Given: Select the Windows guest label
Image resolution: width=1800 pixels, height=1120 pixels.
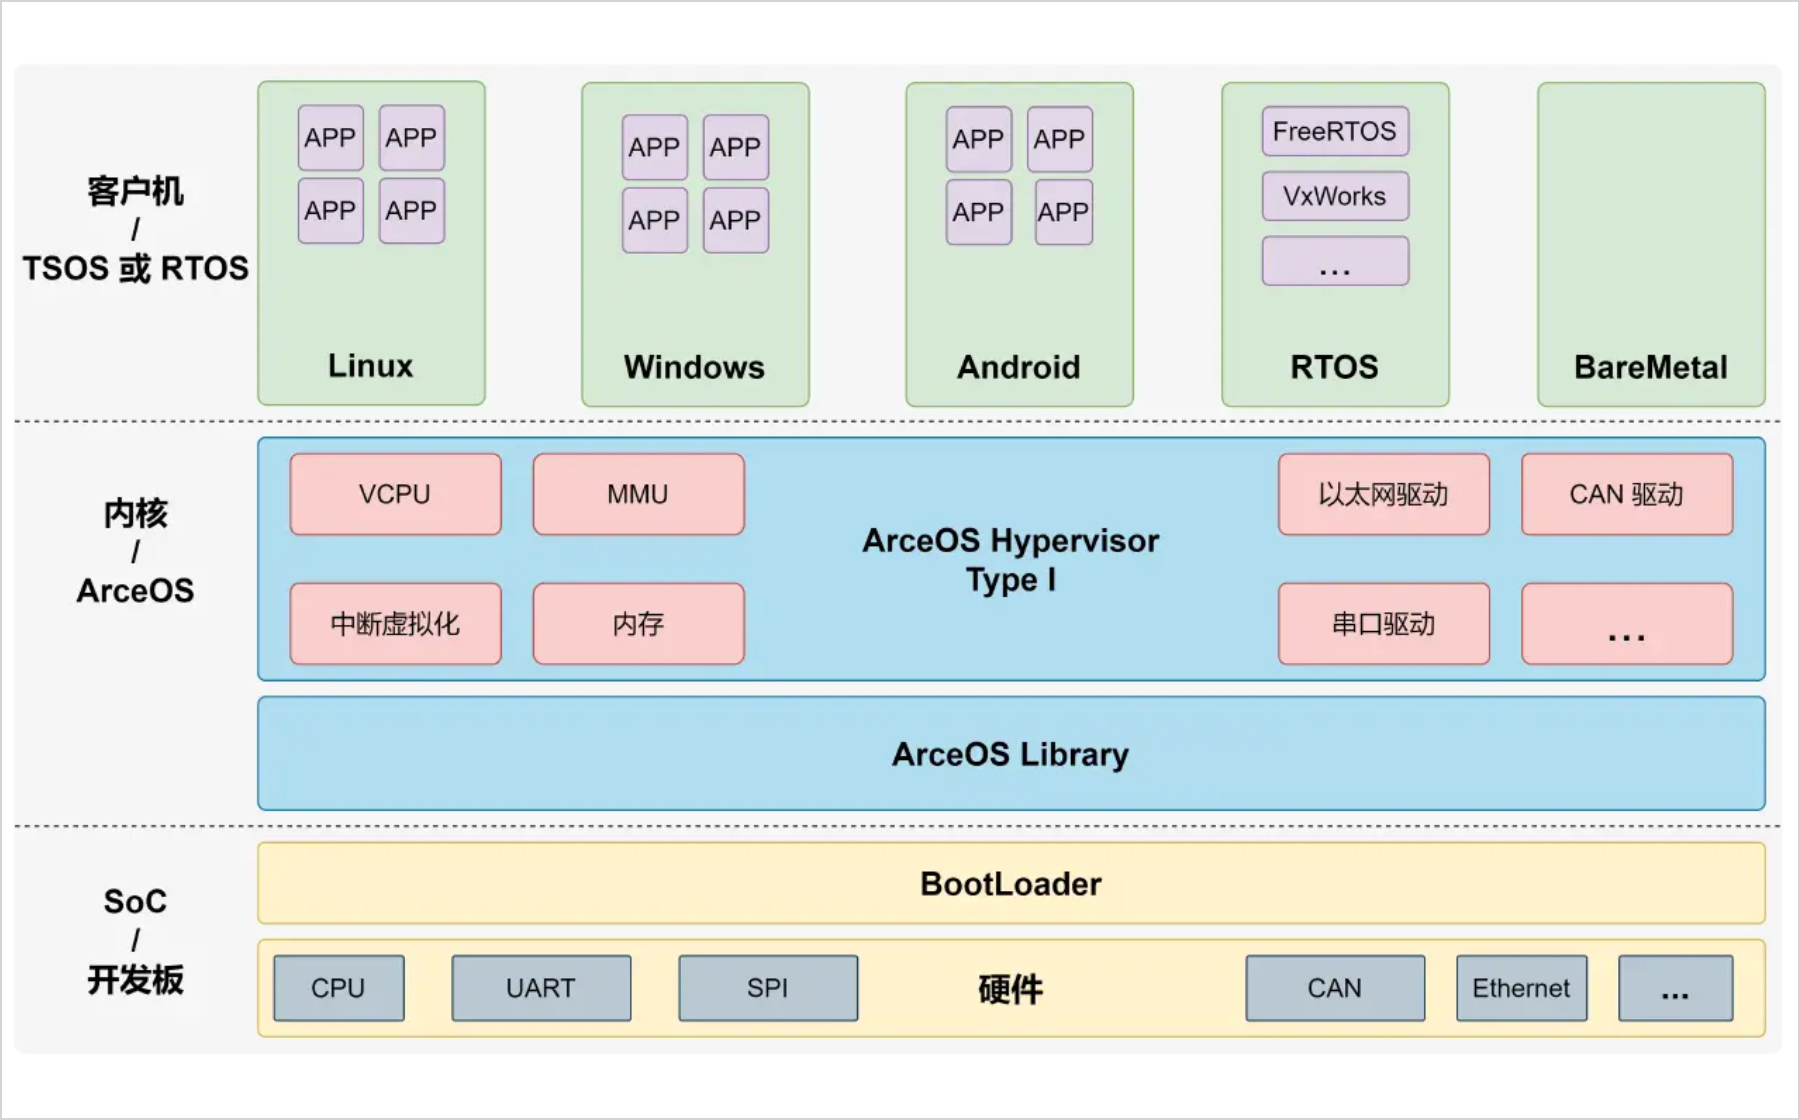Looking at the screenshot, I should tap(694, 367).
